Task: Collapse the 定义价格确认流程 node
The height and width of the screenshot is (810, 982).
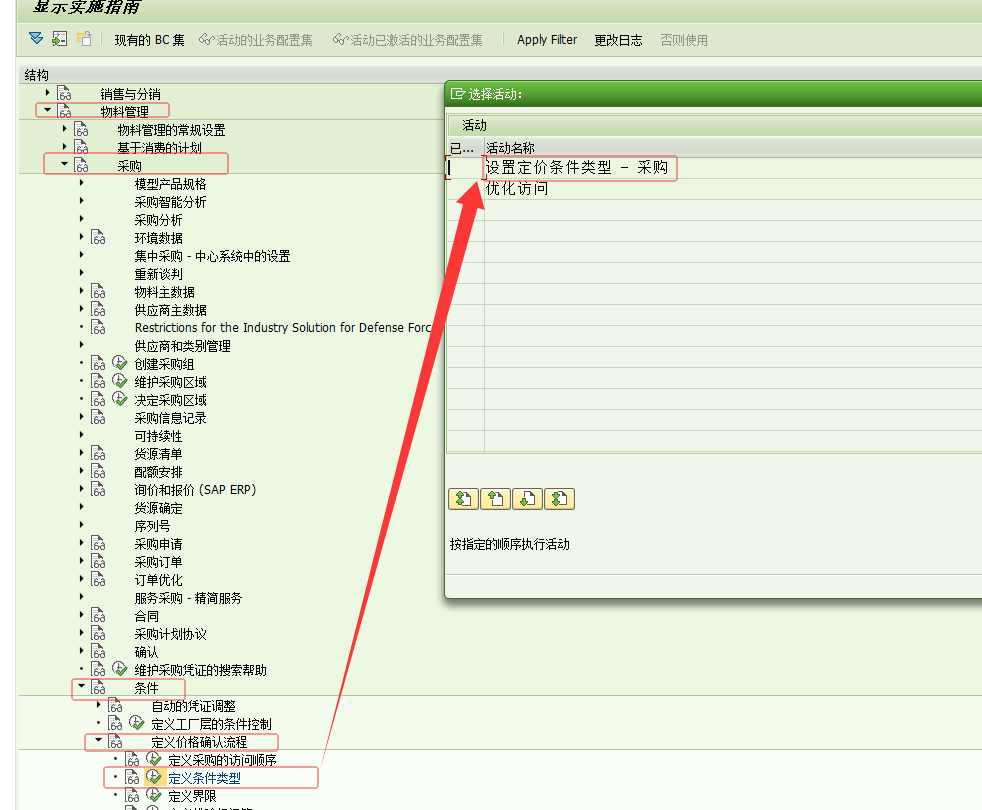Action: click(98, 741)
